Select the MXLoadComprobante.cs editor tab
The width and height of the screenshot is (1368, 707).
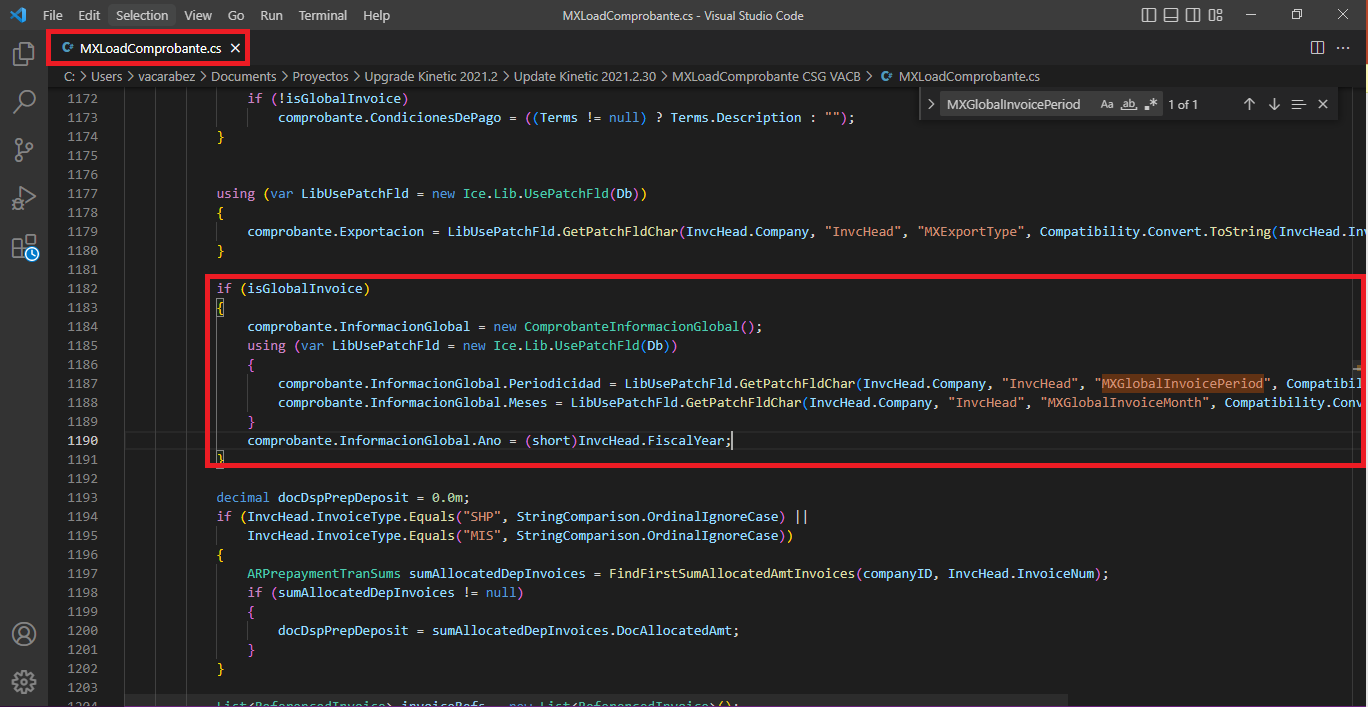click(150, 48)
